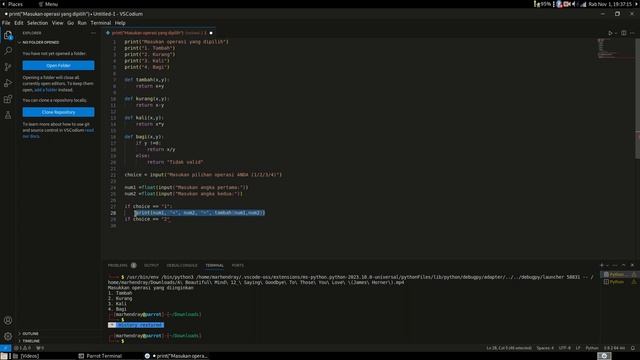
Task: Expand the TIMELINE section
Action: 57,341
